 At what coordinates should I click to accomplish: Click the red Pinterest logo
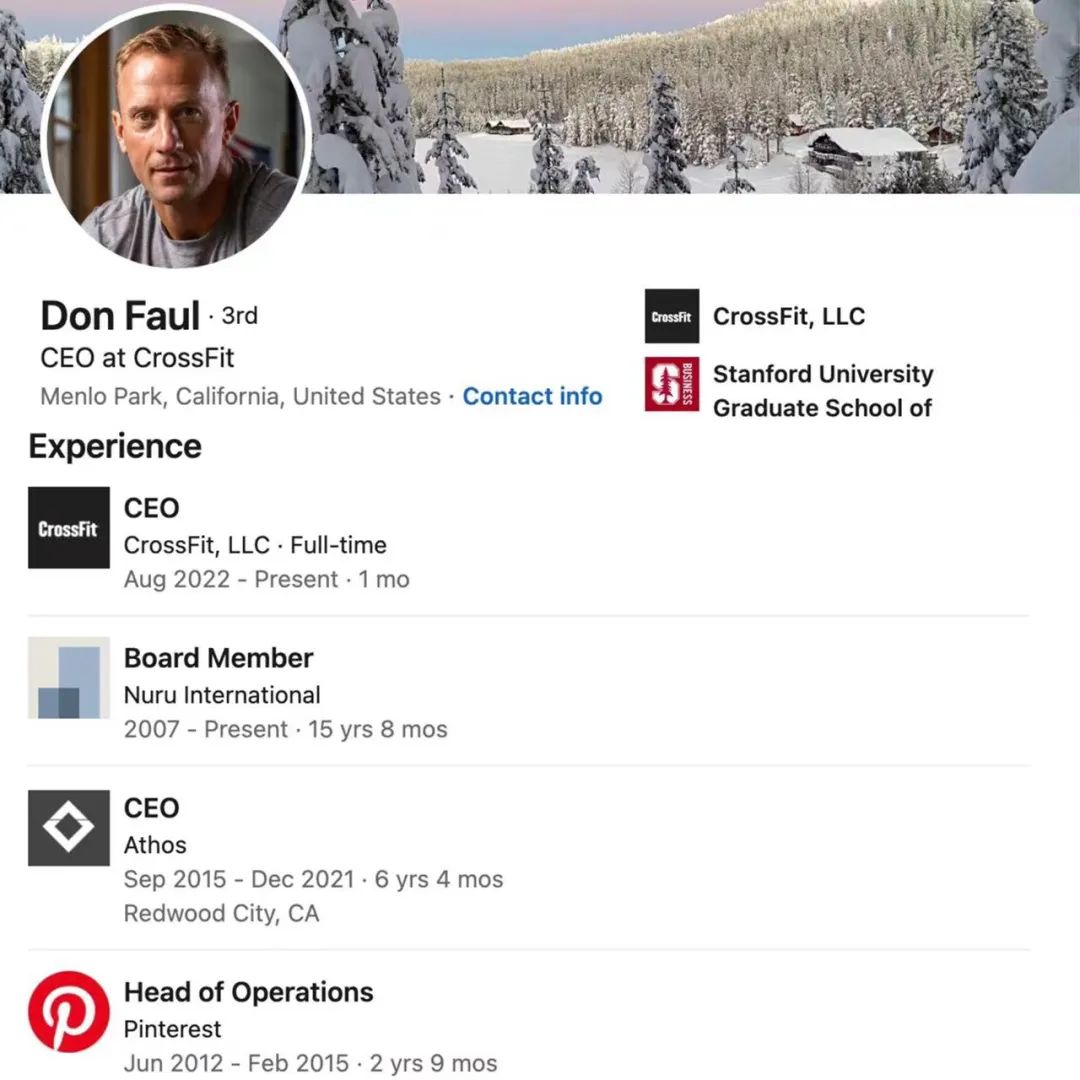pos(69,1012)
